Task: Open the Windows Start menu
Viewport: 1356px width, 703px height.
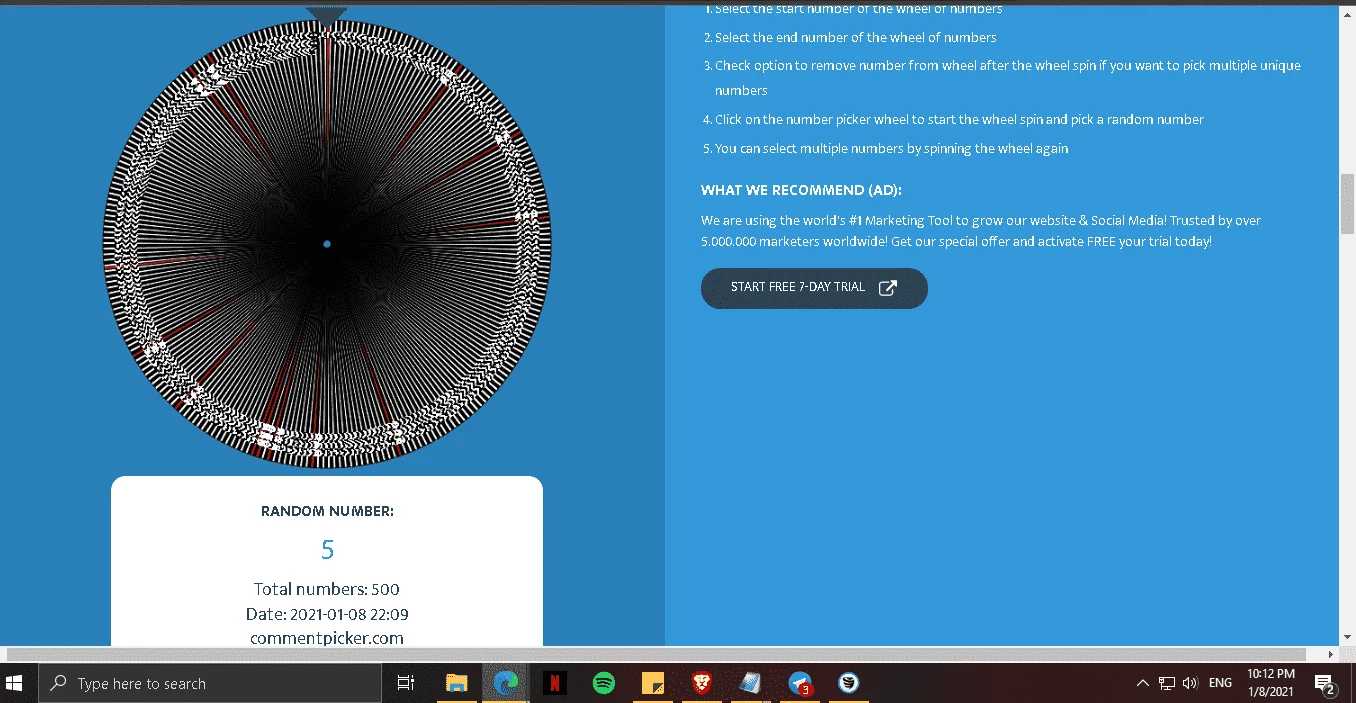Action: [x=15, y=683]
